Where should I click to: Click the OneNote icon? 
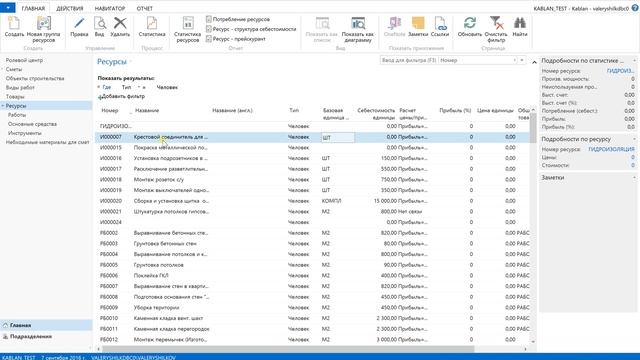pyautogui.click(x=395, y=23)
